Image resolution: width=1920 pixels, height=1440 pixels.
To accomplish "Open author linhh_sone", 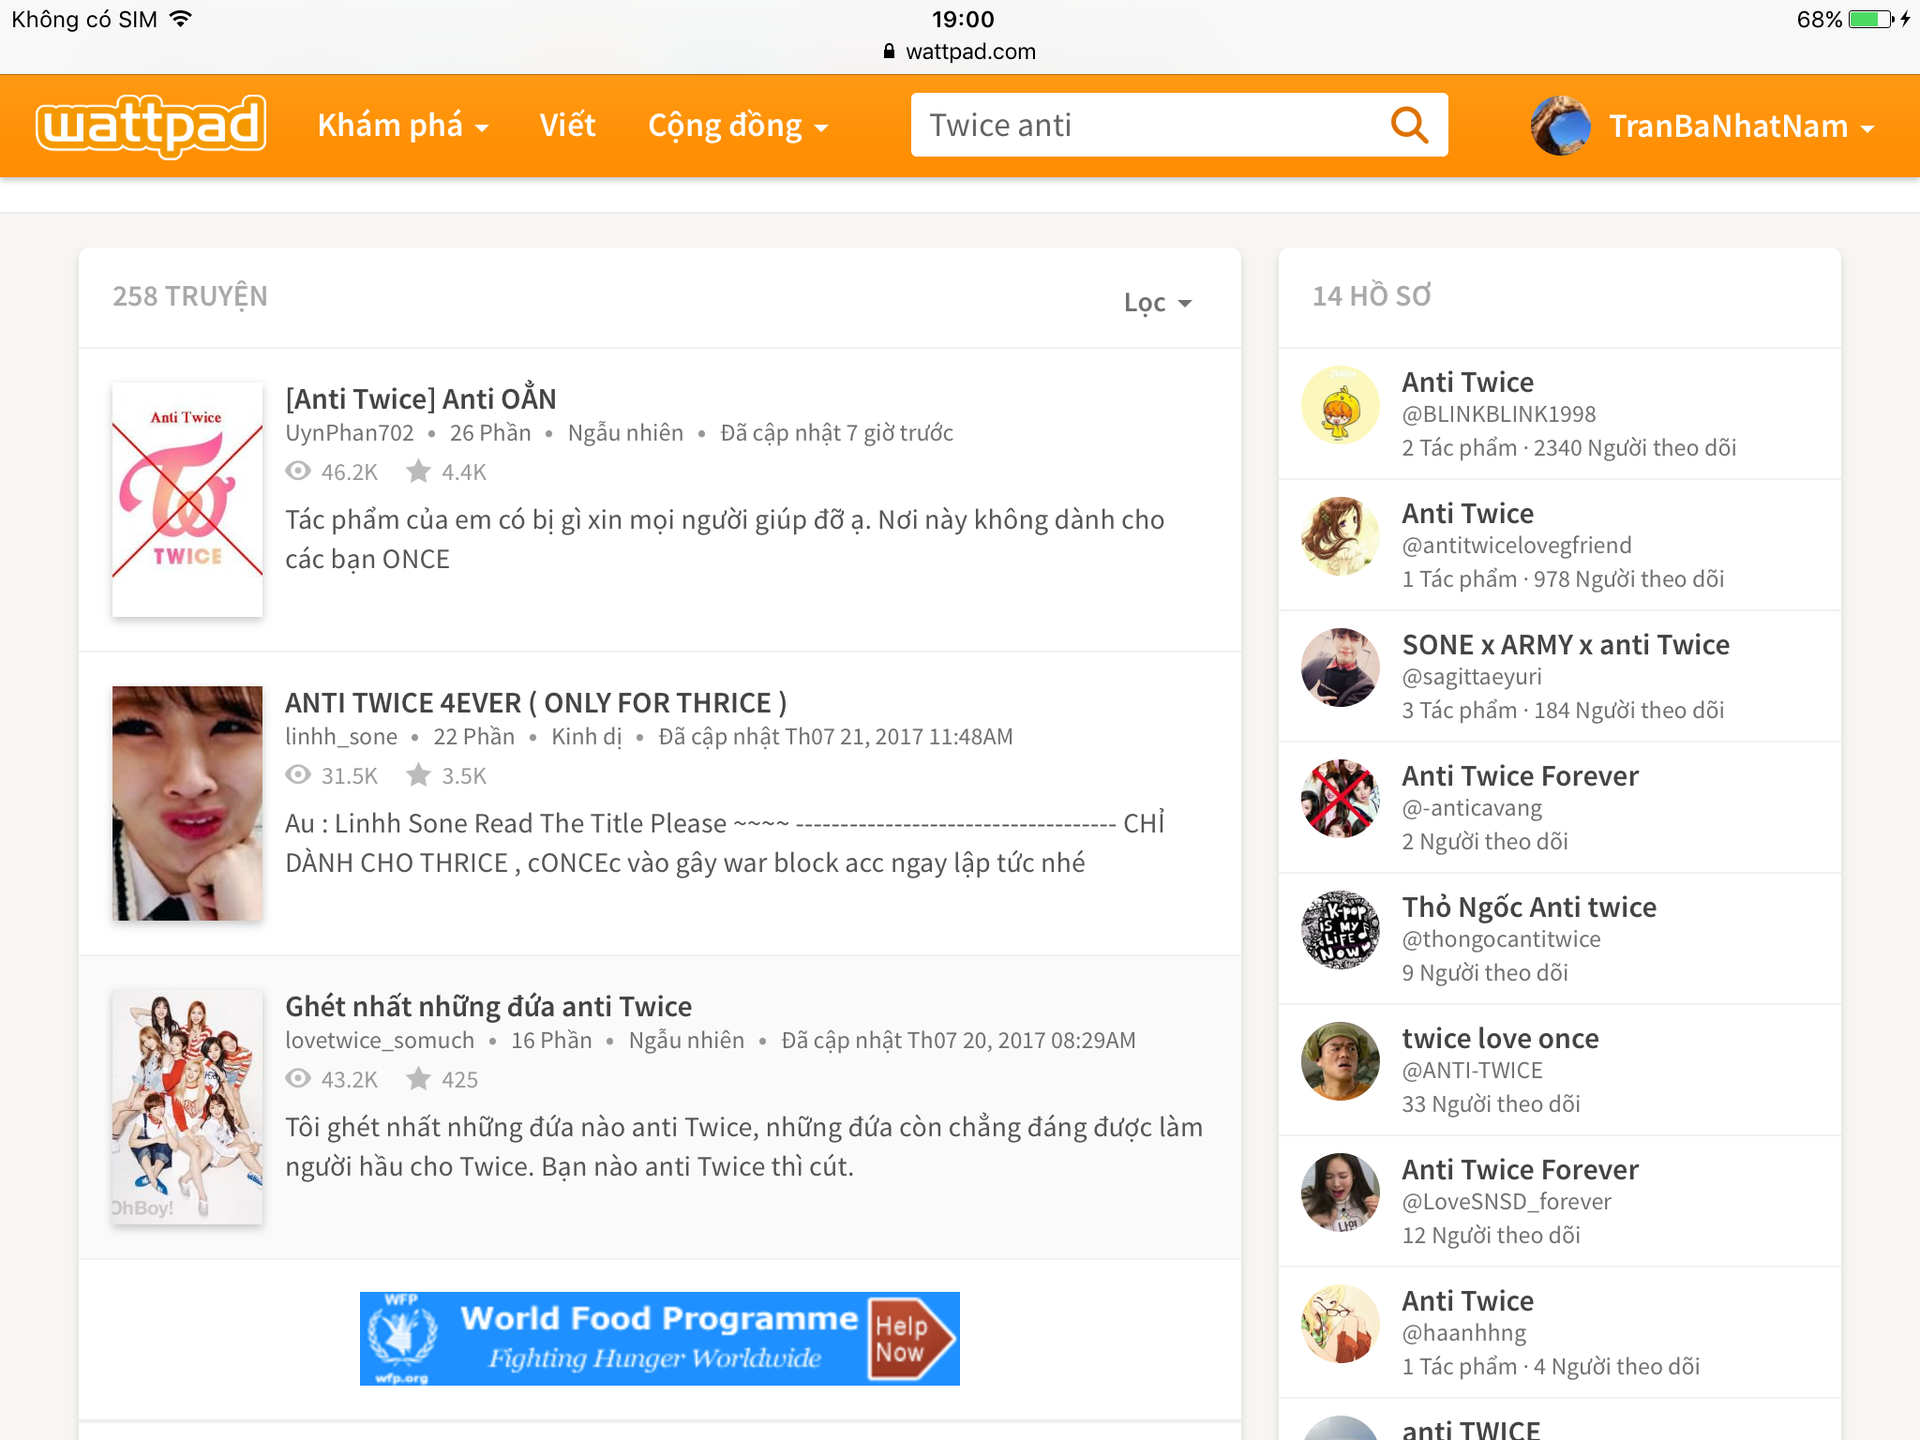I will click(x=341, y=737).
